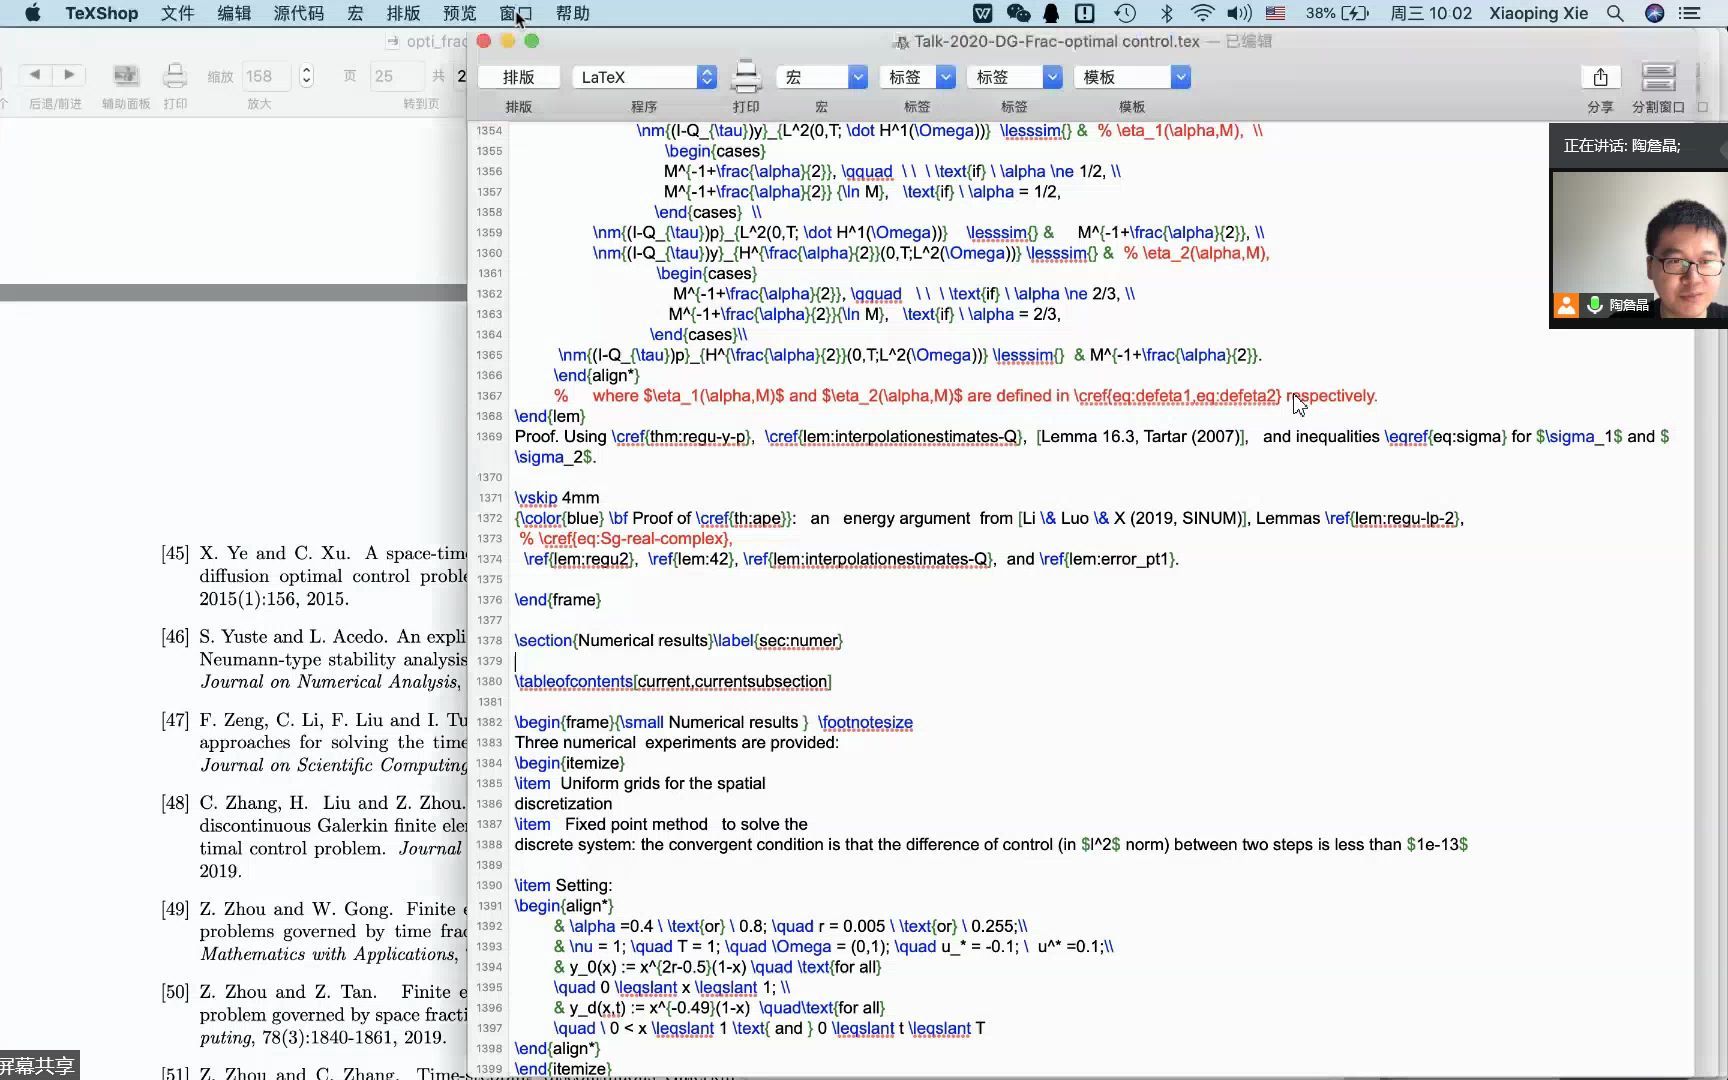
Task: Open Notification Center list icon
Action: 1690,13
